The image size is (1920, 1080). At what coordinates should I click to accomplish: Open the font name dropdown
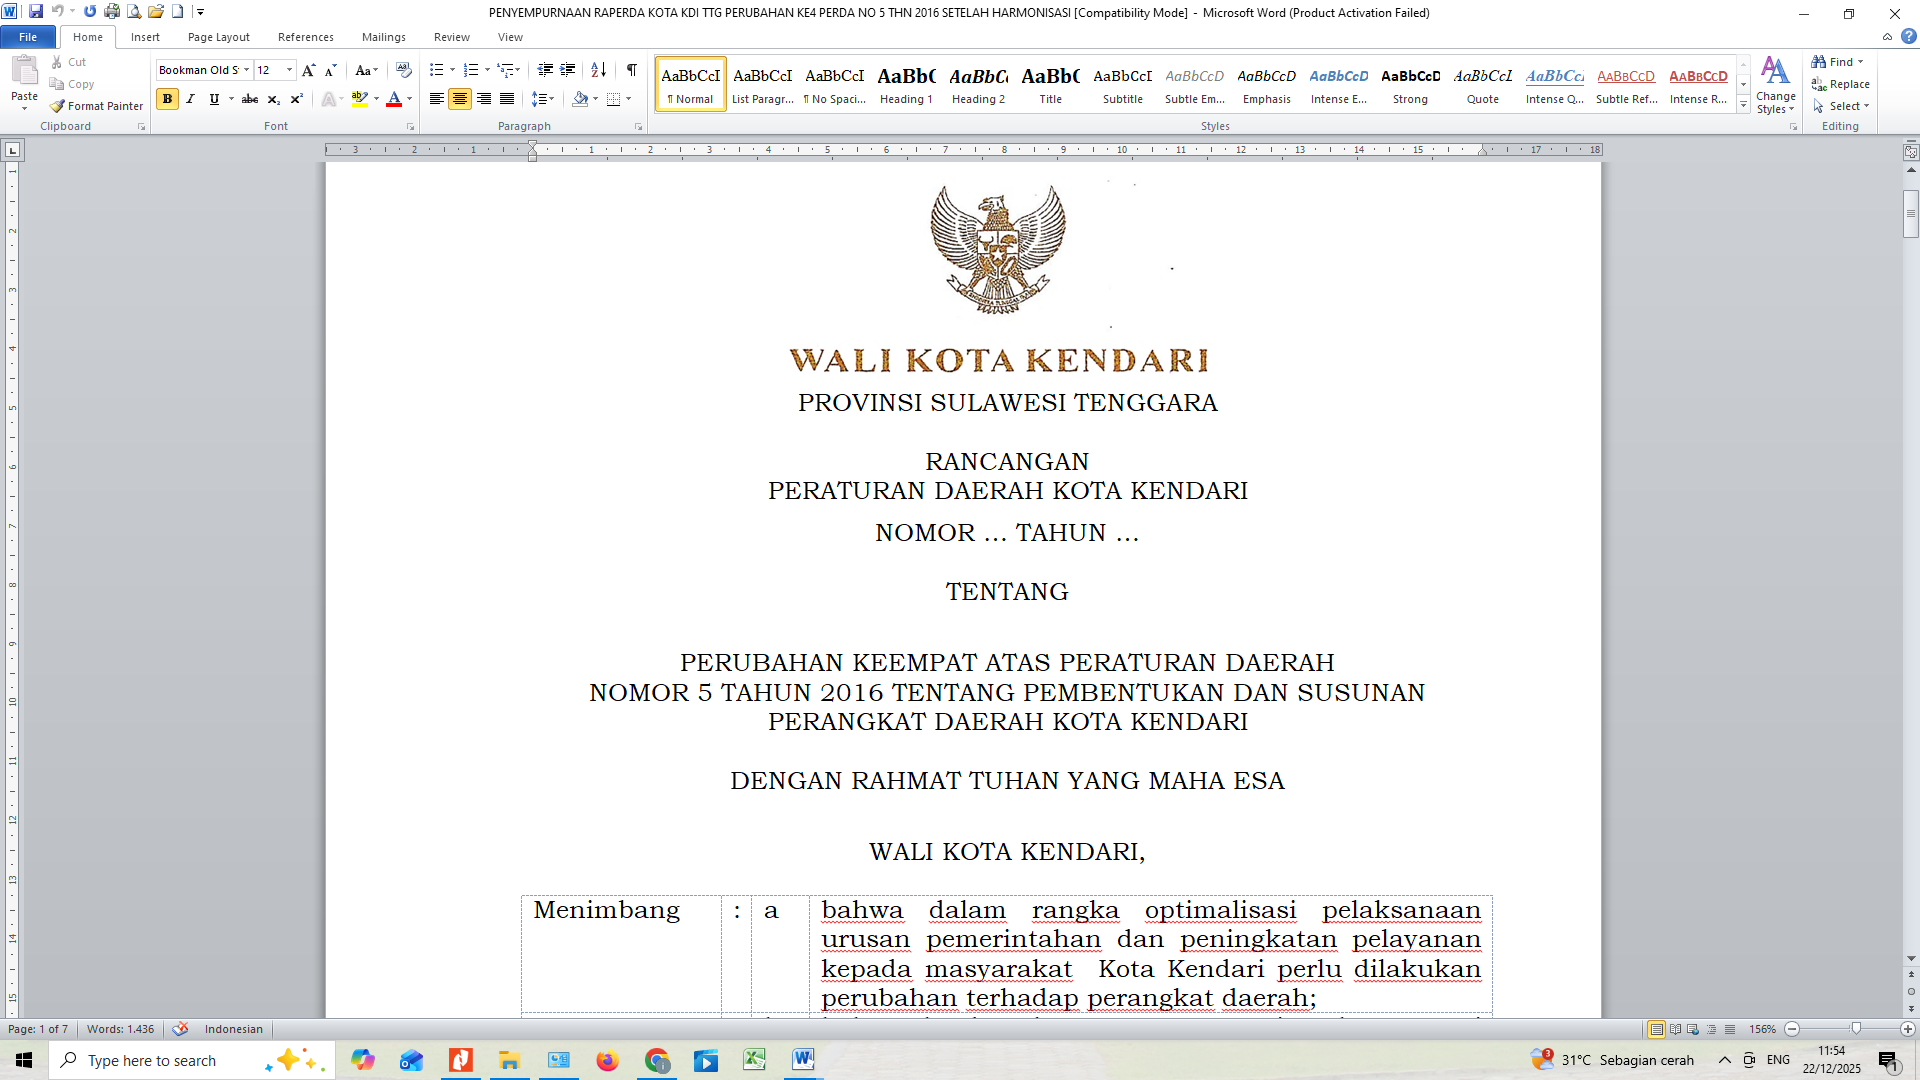[247, 70]
